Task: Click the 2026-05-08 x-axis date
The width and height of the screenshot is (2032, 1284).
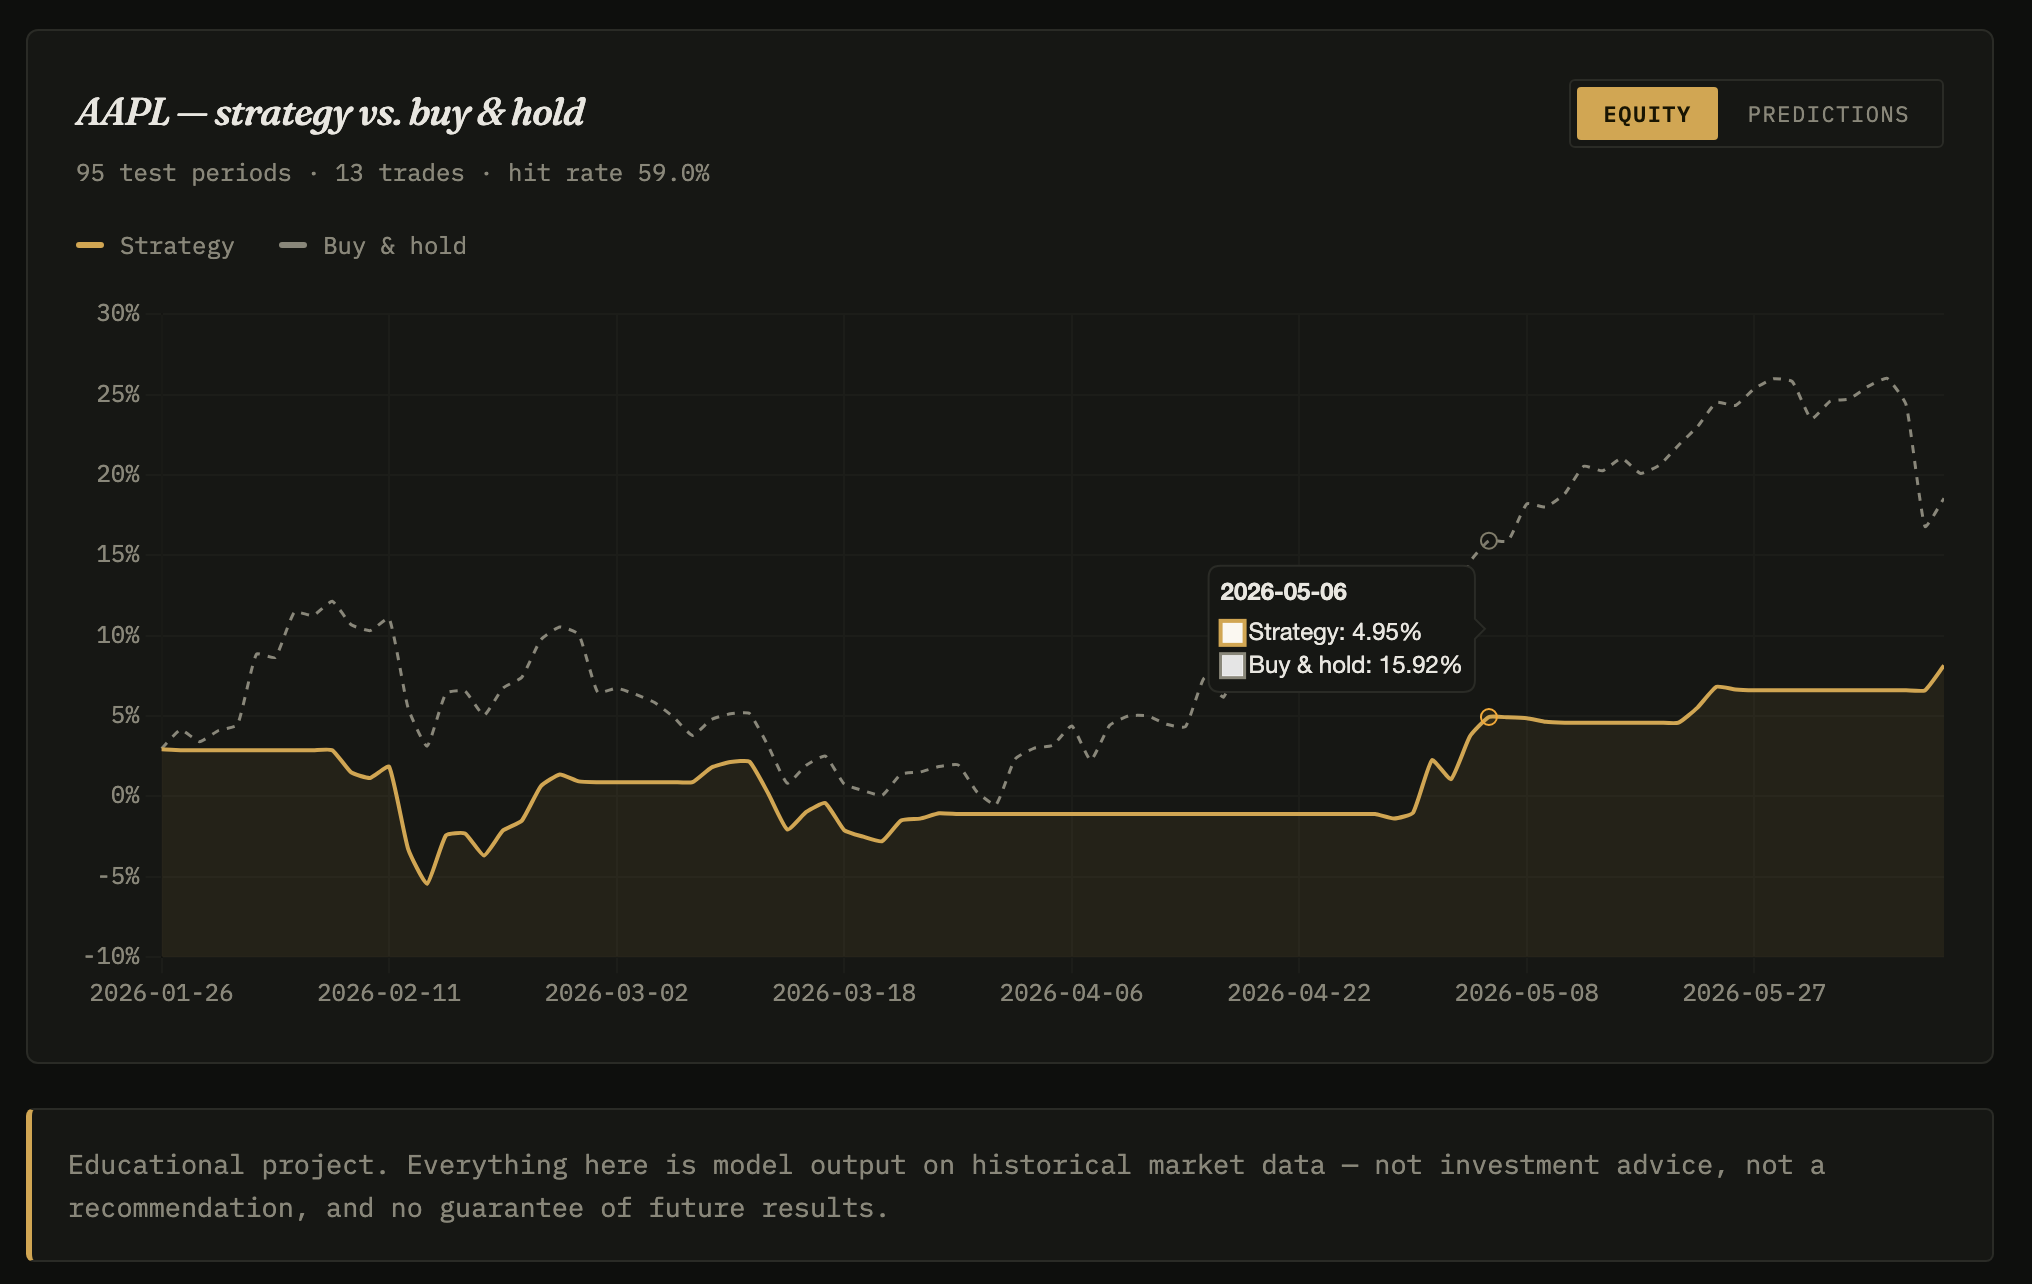Action: point(1526,993)
